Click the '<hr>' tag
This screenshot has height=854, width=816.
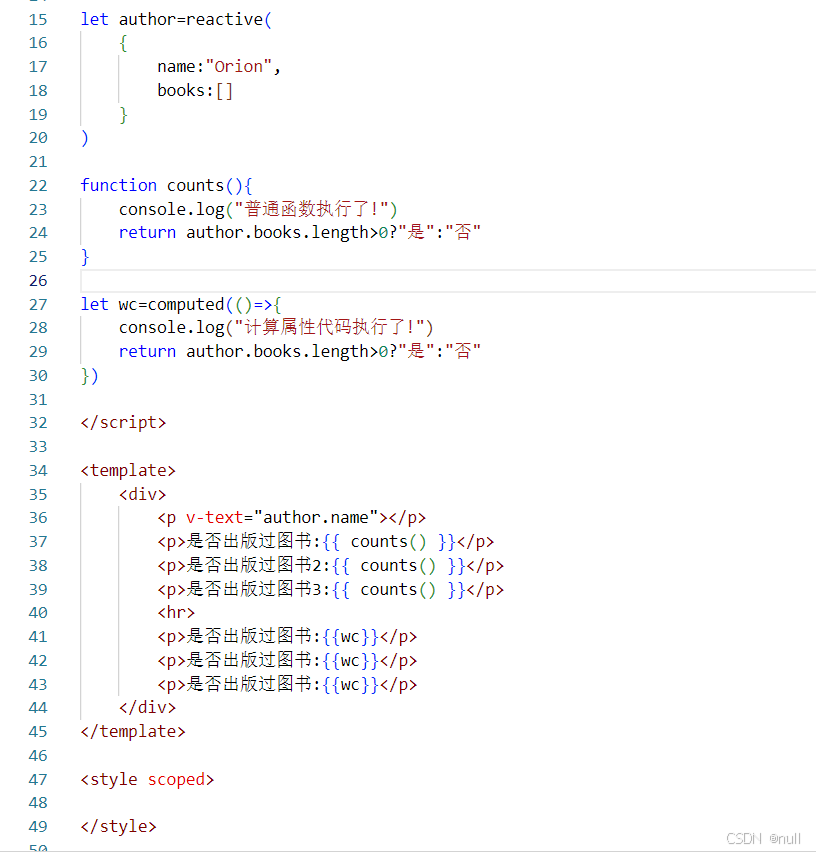click(x=176, y=613)
